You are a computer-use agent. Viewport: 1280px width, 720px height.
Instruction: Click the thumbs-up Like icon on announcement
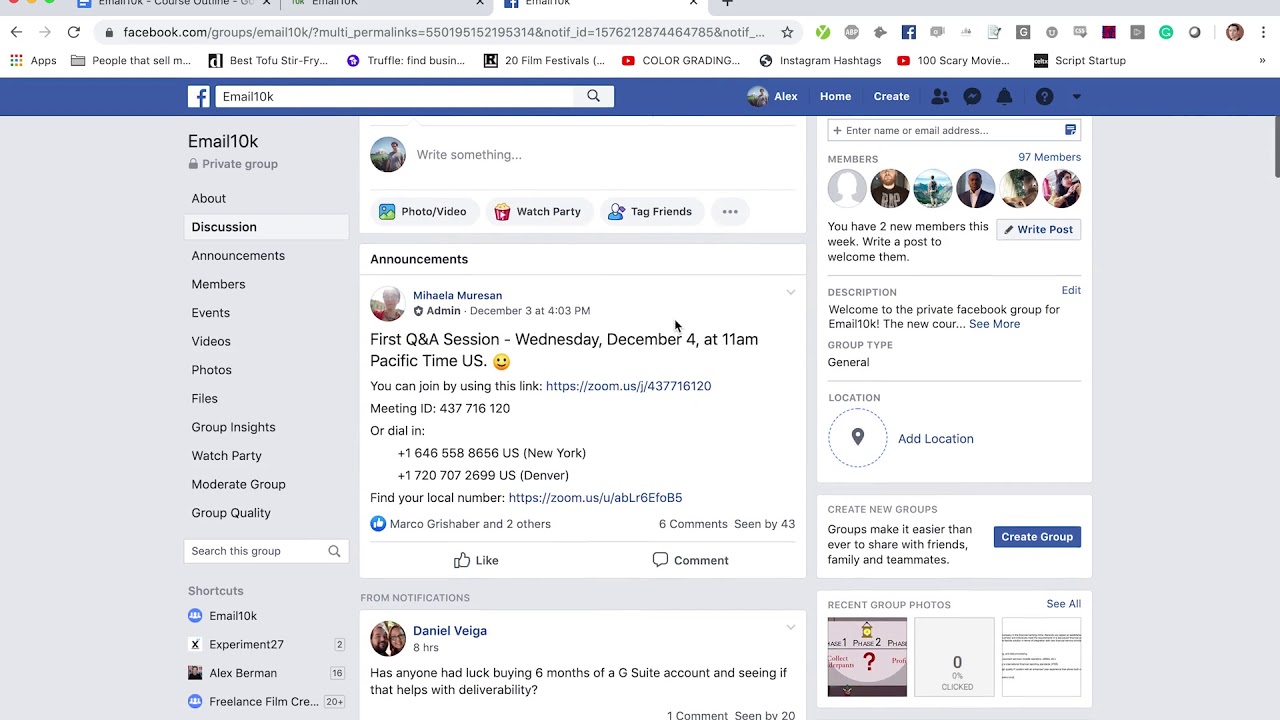tap(462, 560)
